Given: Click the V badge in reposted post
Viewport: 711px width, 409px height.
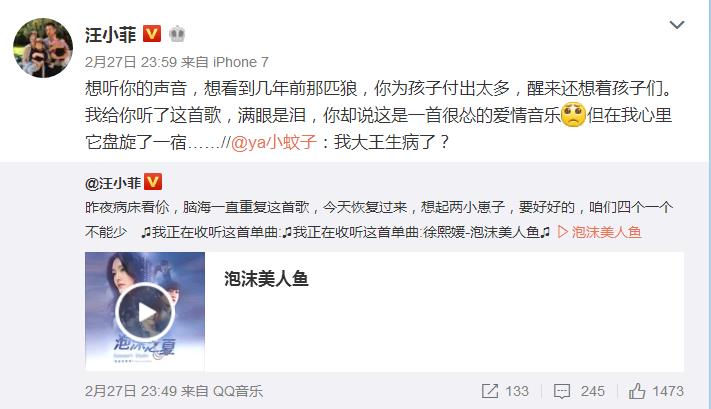Looking at the screenshot, I should (x=152, y=182).
